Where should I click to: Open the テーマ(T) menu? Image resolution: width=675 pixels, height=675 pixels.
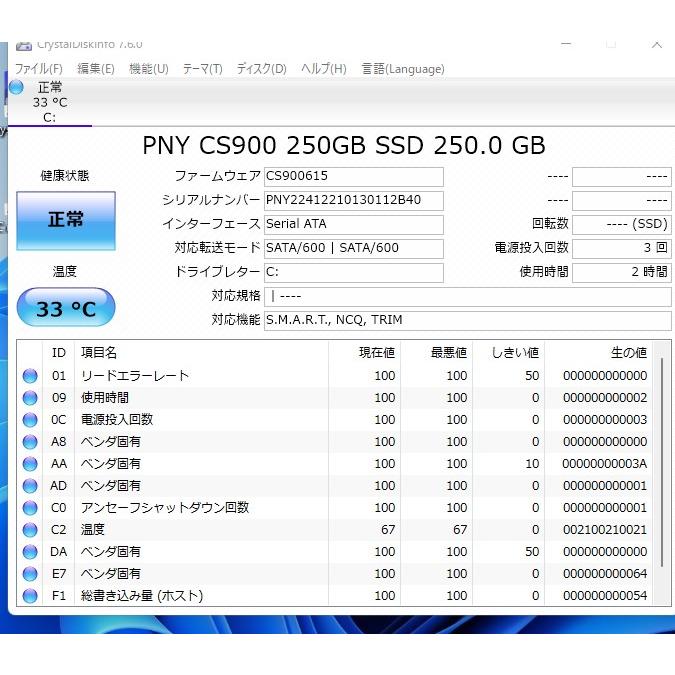202,69
